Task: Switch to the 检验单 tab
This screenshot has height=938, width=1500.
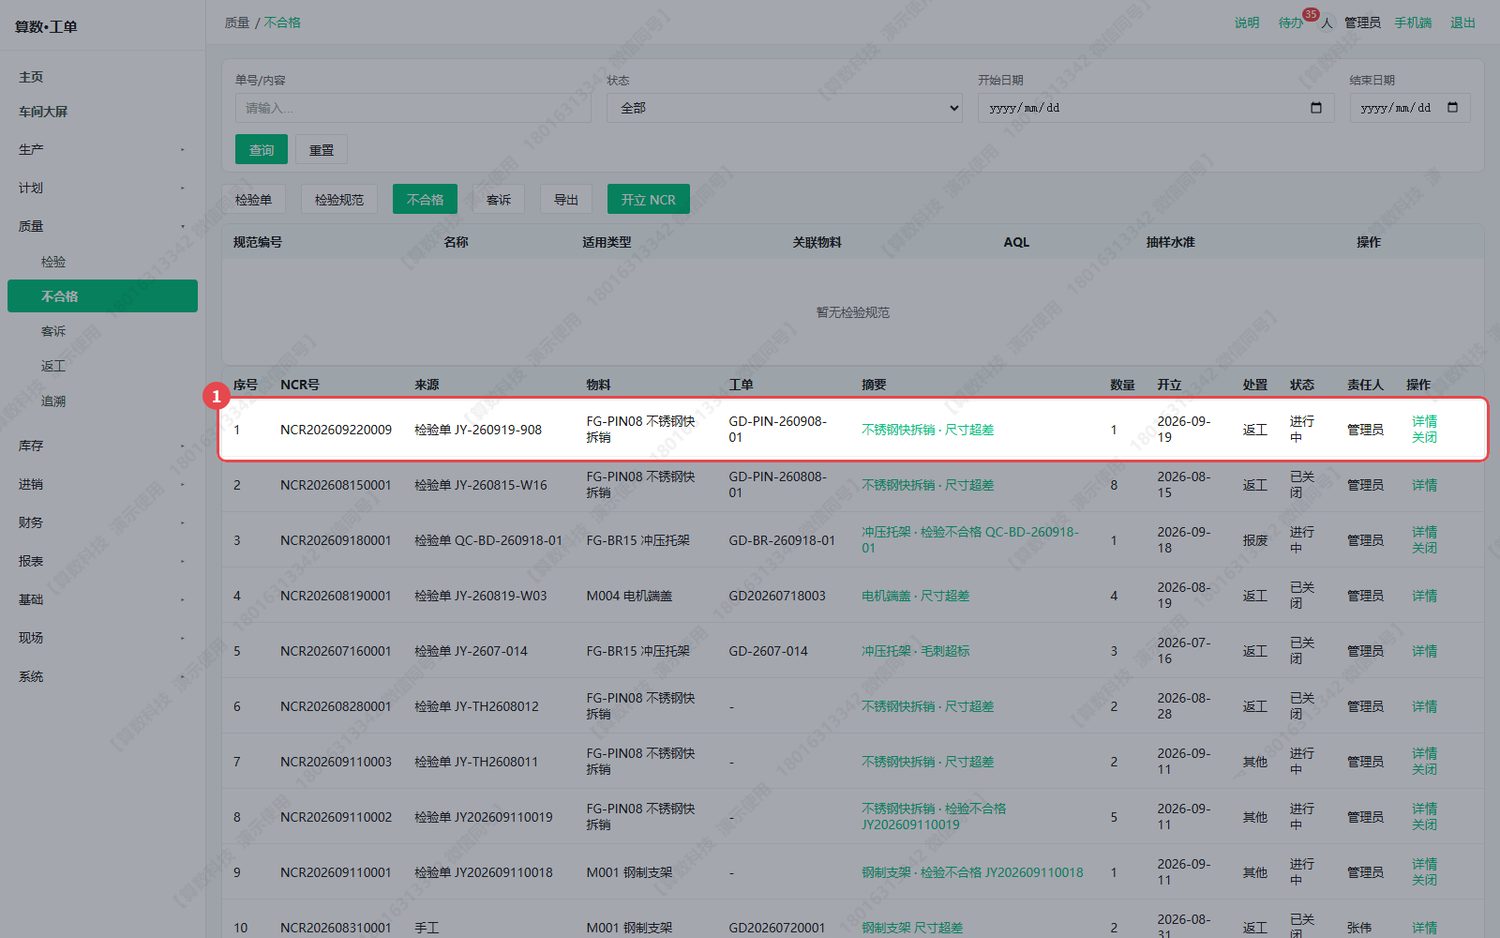Action: point(253,199)
